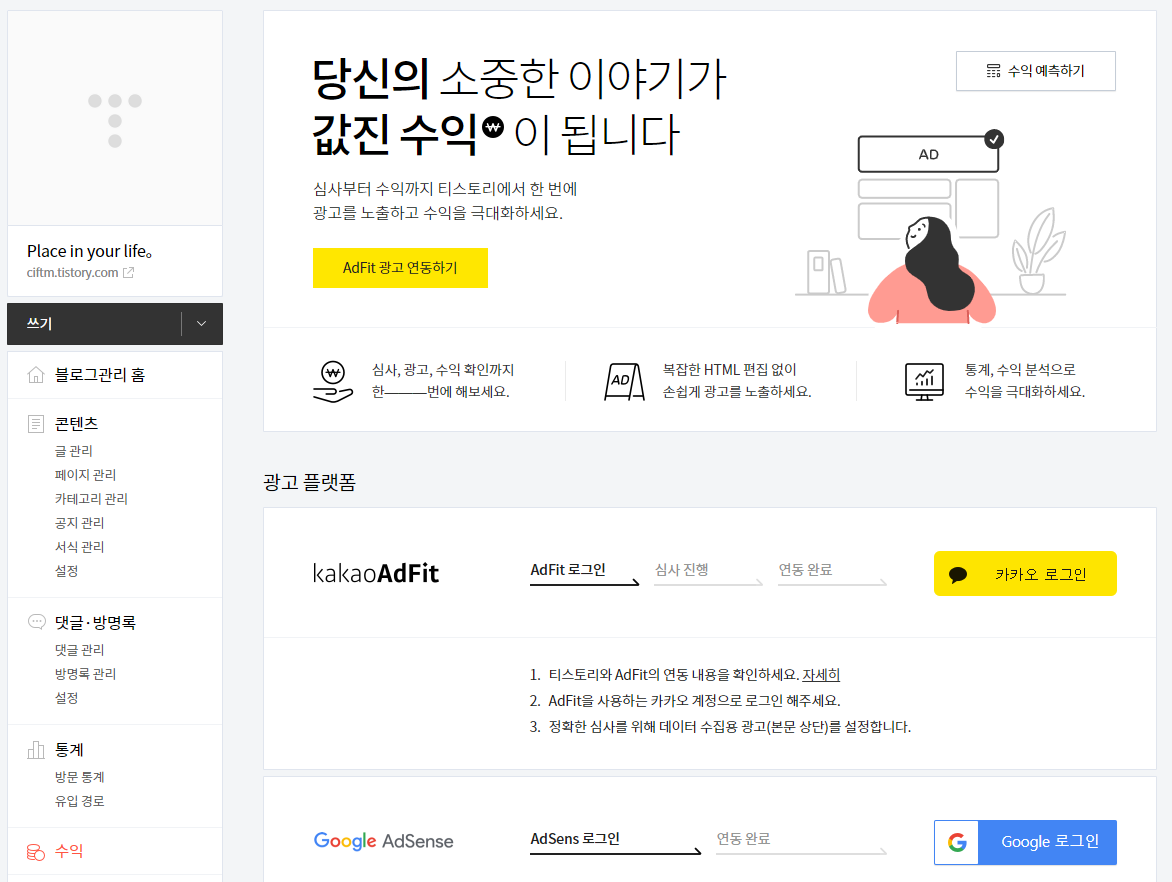Go to 블로그관리 홈
This screenshot has width=1172, height=882.
[99, 375]
